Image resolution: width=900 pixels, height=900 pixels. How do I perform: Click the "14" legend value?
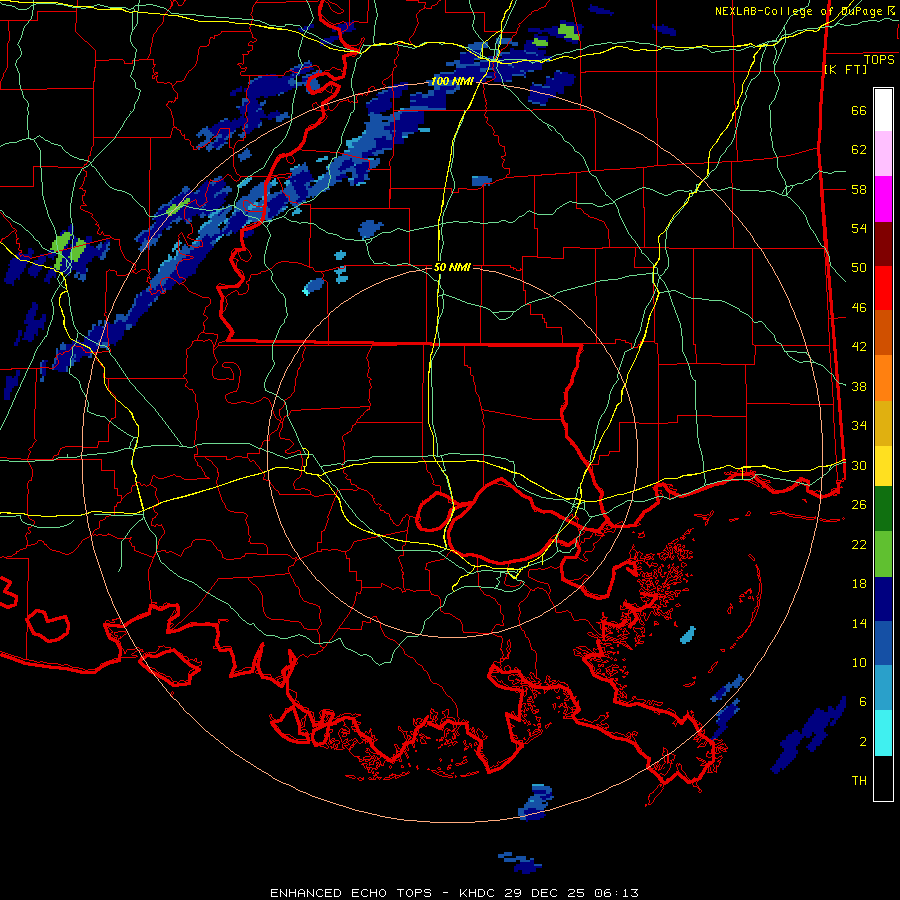[x=859, y=623]
